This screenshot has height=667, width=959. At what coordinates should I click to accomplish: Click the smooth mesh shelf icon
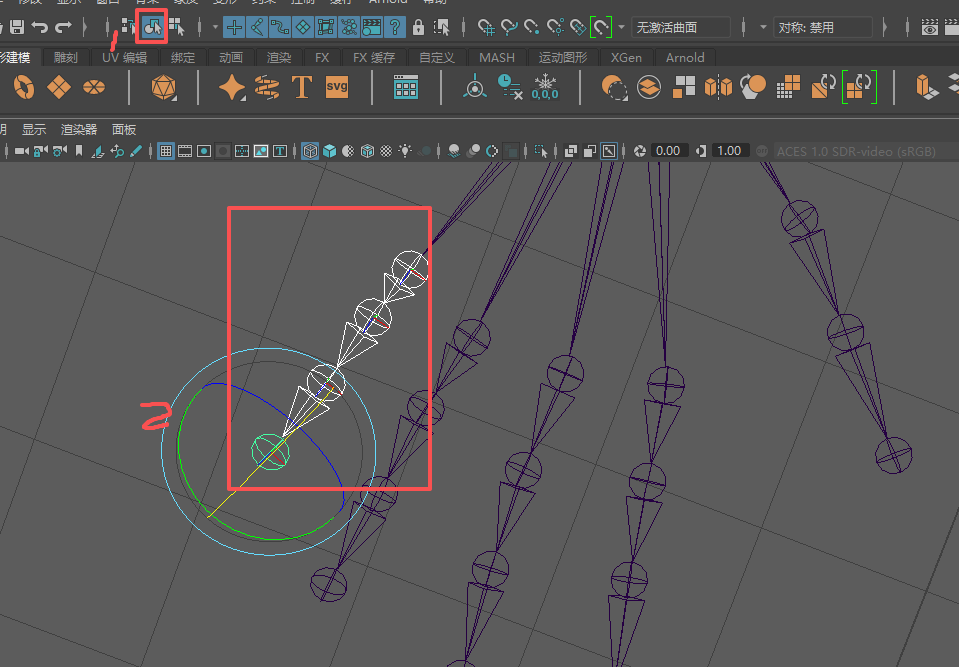tap(753, 87)
